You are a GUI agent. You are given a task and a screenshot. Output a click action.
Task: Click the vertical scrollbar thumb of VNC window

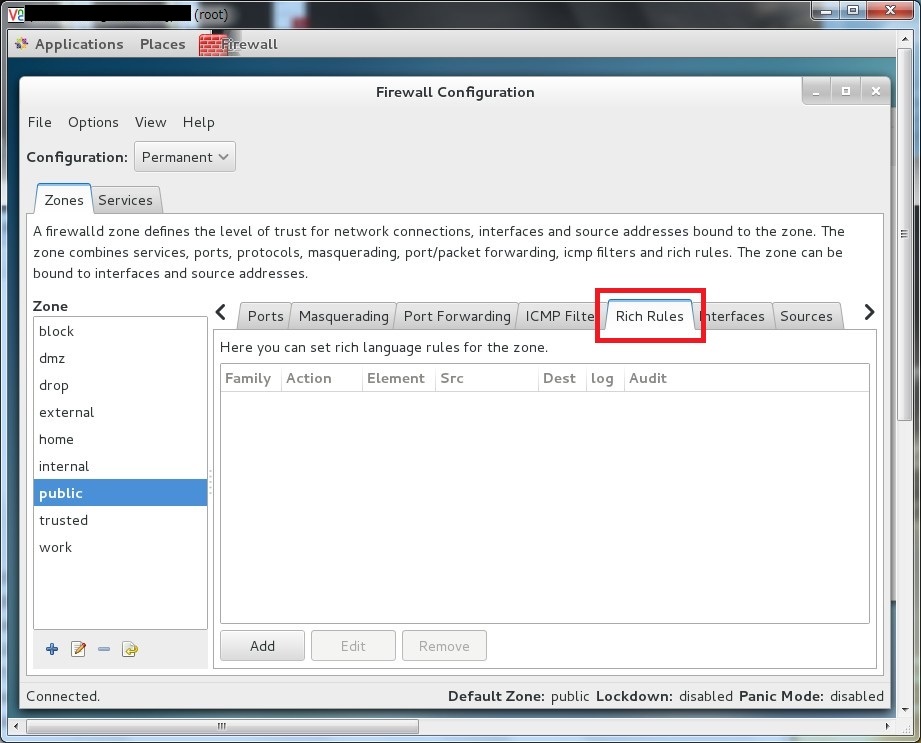click(905, 234)
